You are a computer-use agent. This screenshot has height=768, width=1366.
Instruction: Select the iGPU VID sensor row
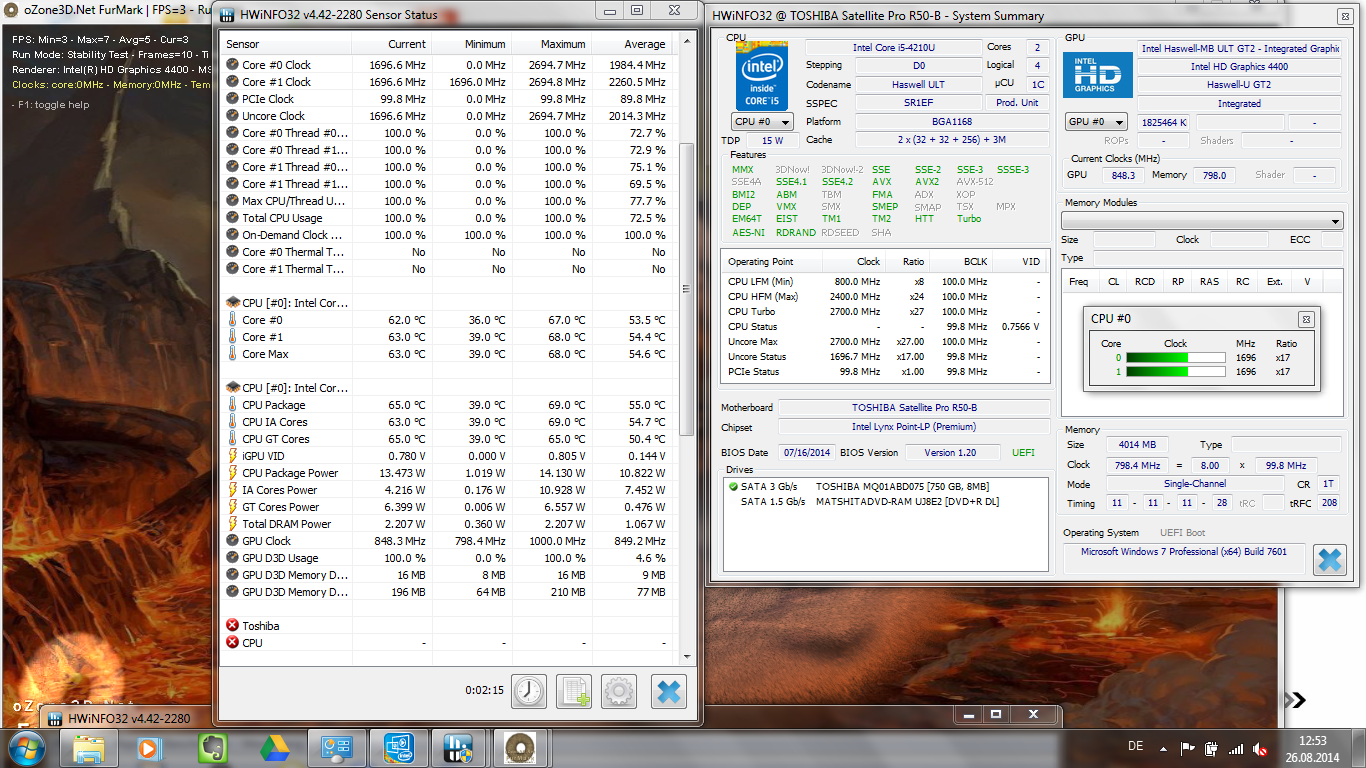coord(446,456)
